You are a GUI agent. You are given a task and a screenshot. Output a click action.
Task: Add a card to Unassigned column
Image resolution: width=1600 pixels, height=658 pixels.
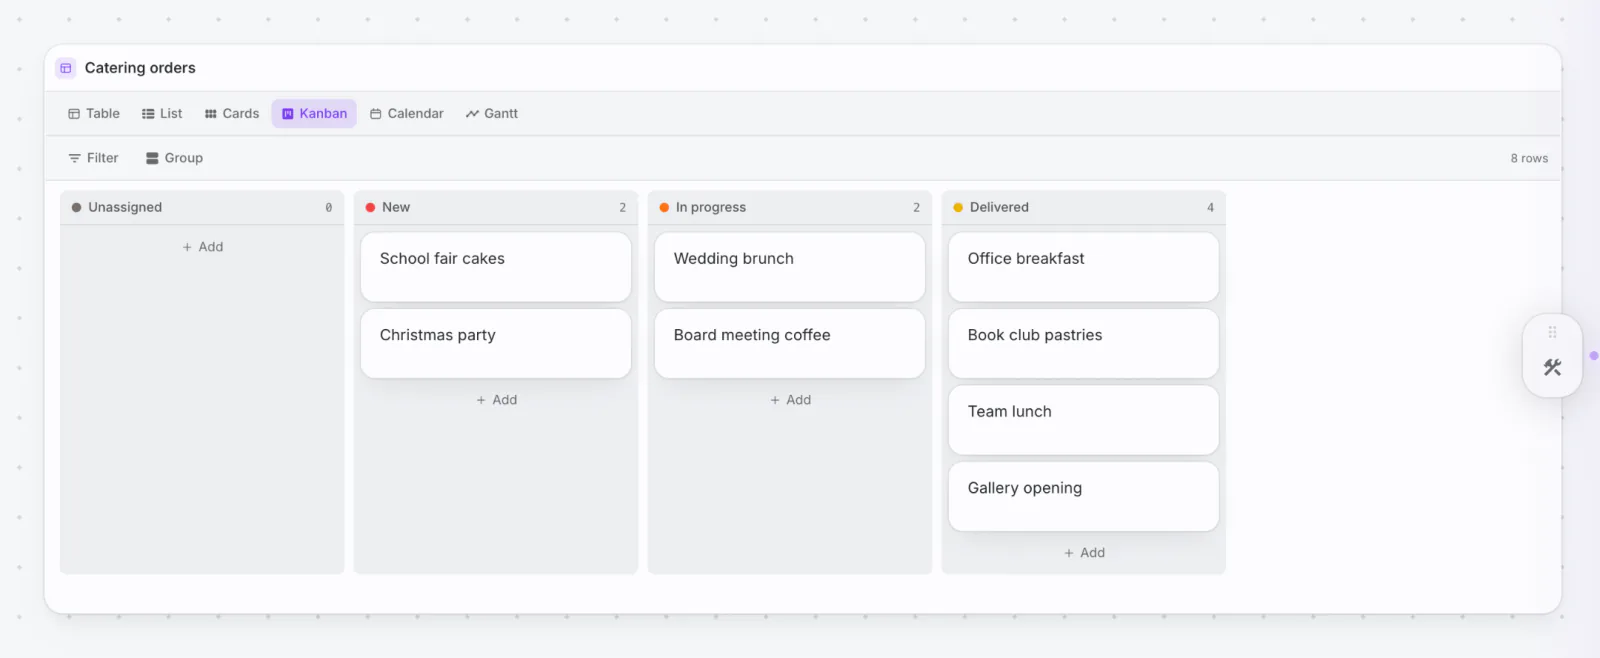(202, 247)
